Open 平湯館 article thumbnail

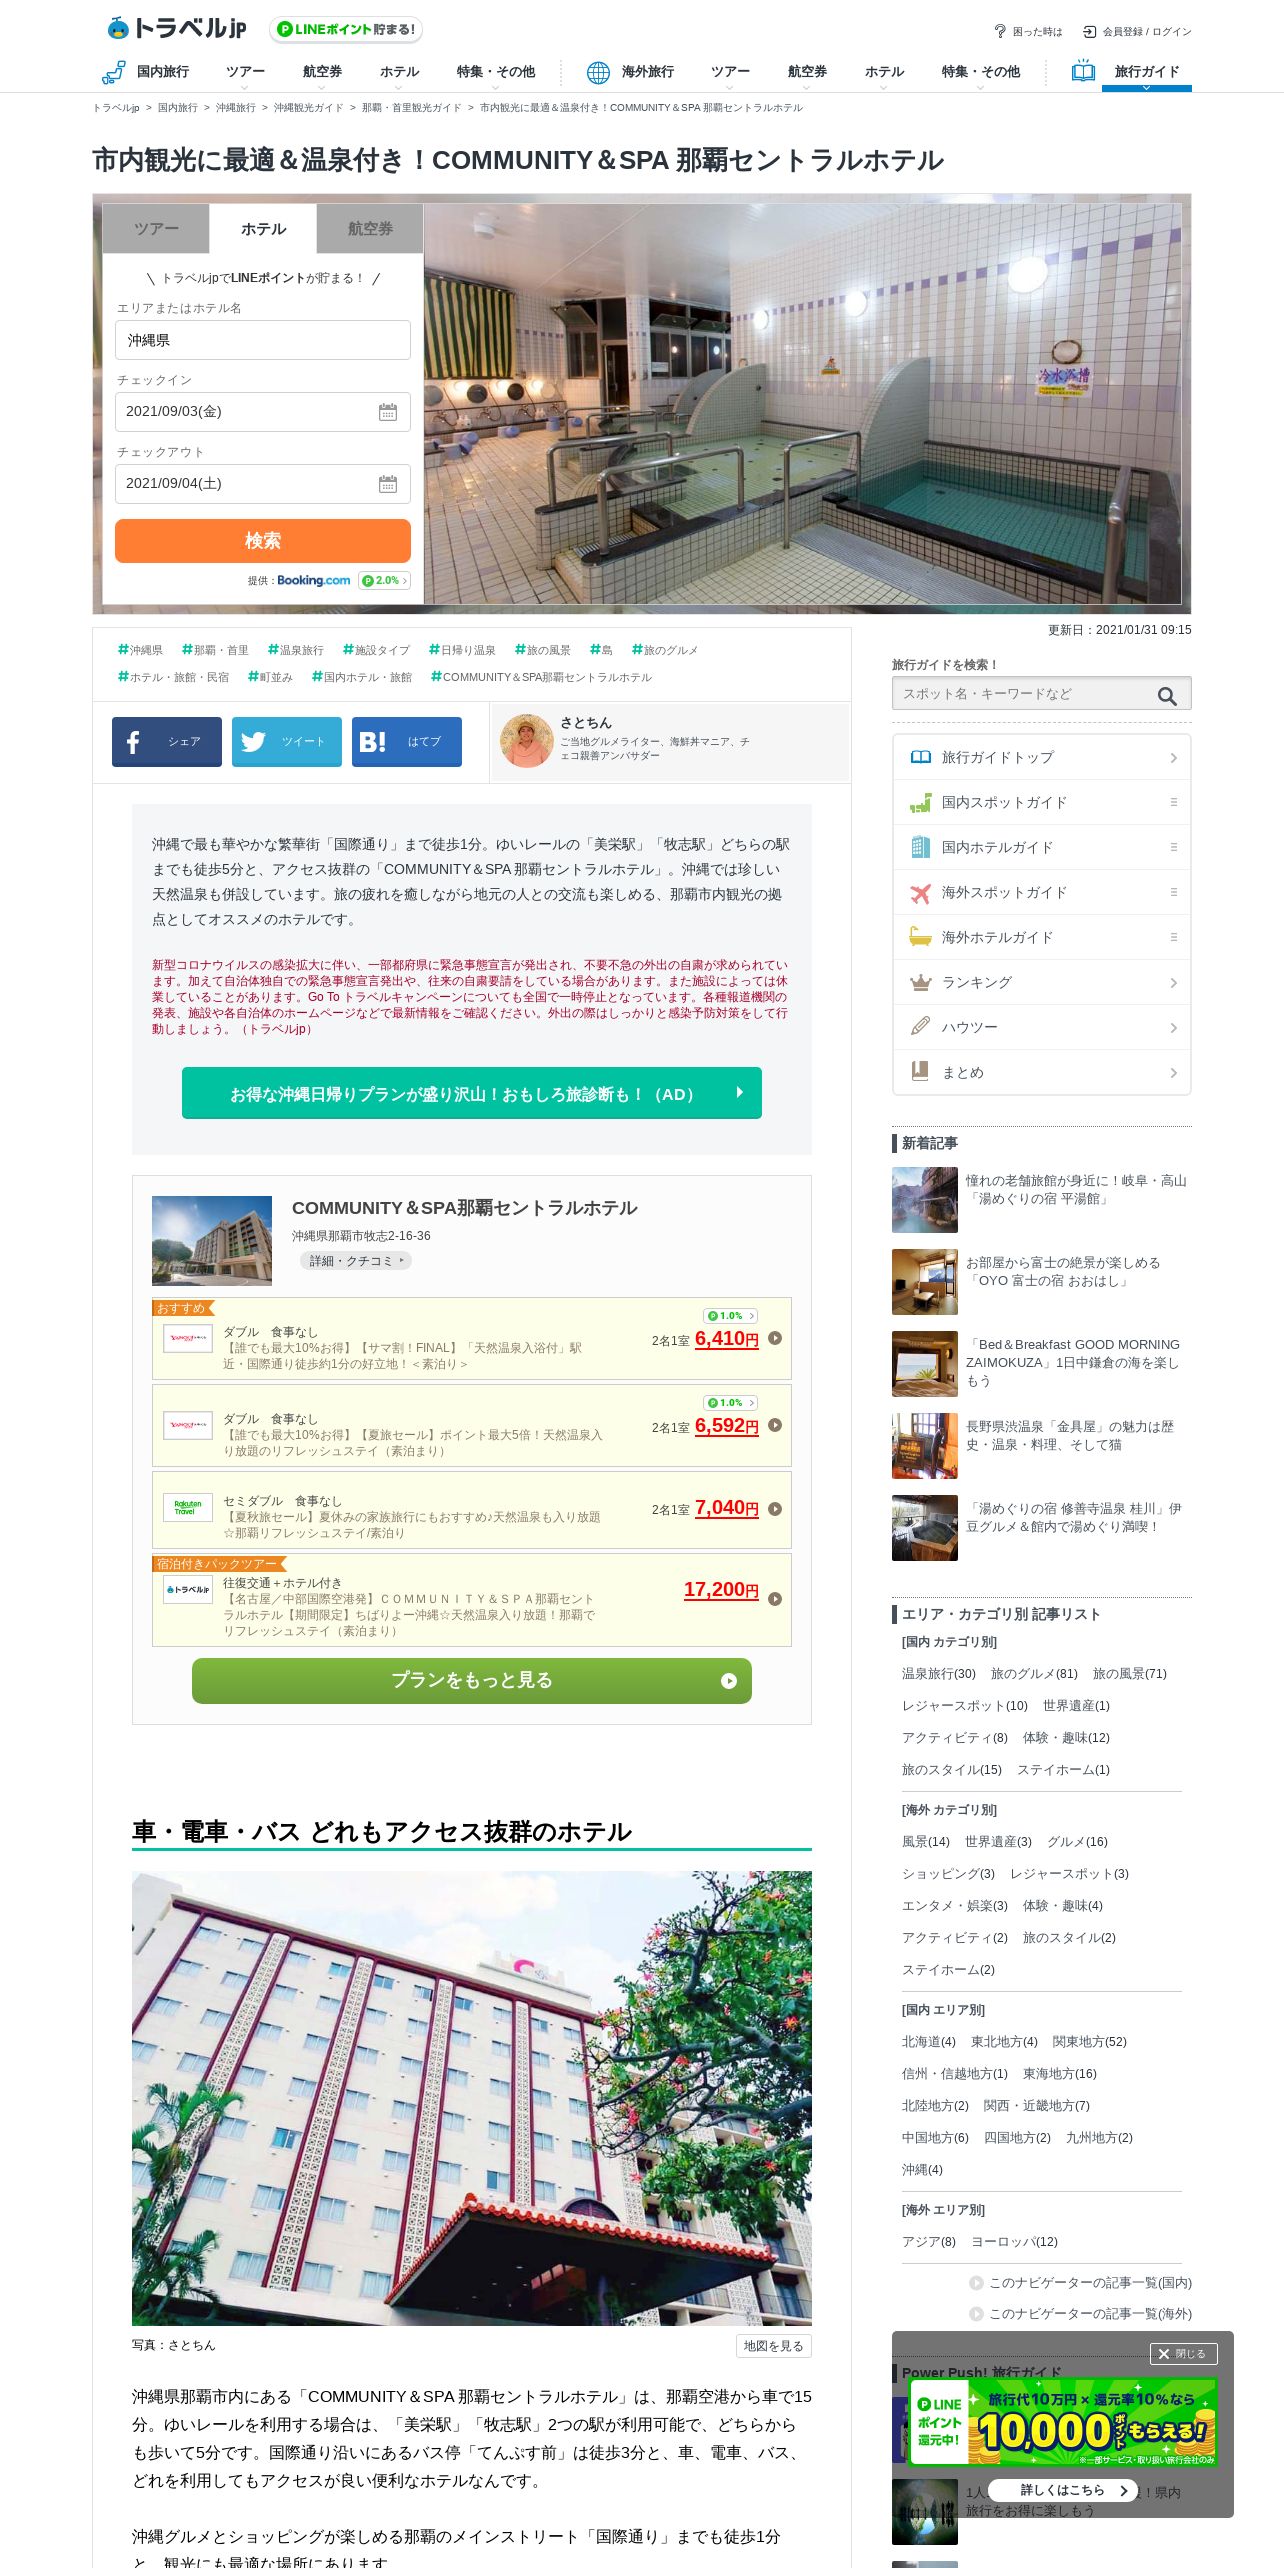925,1200
